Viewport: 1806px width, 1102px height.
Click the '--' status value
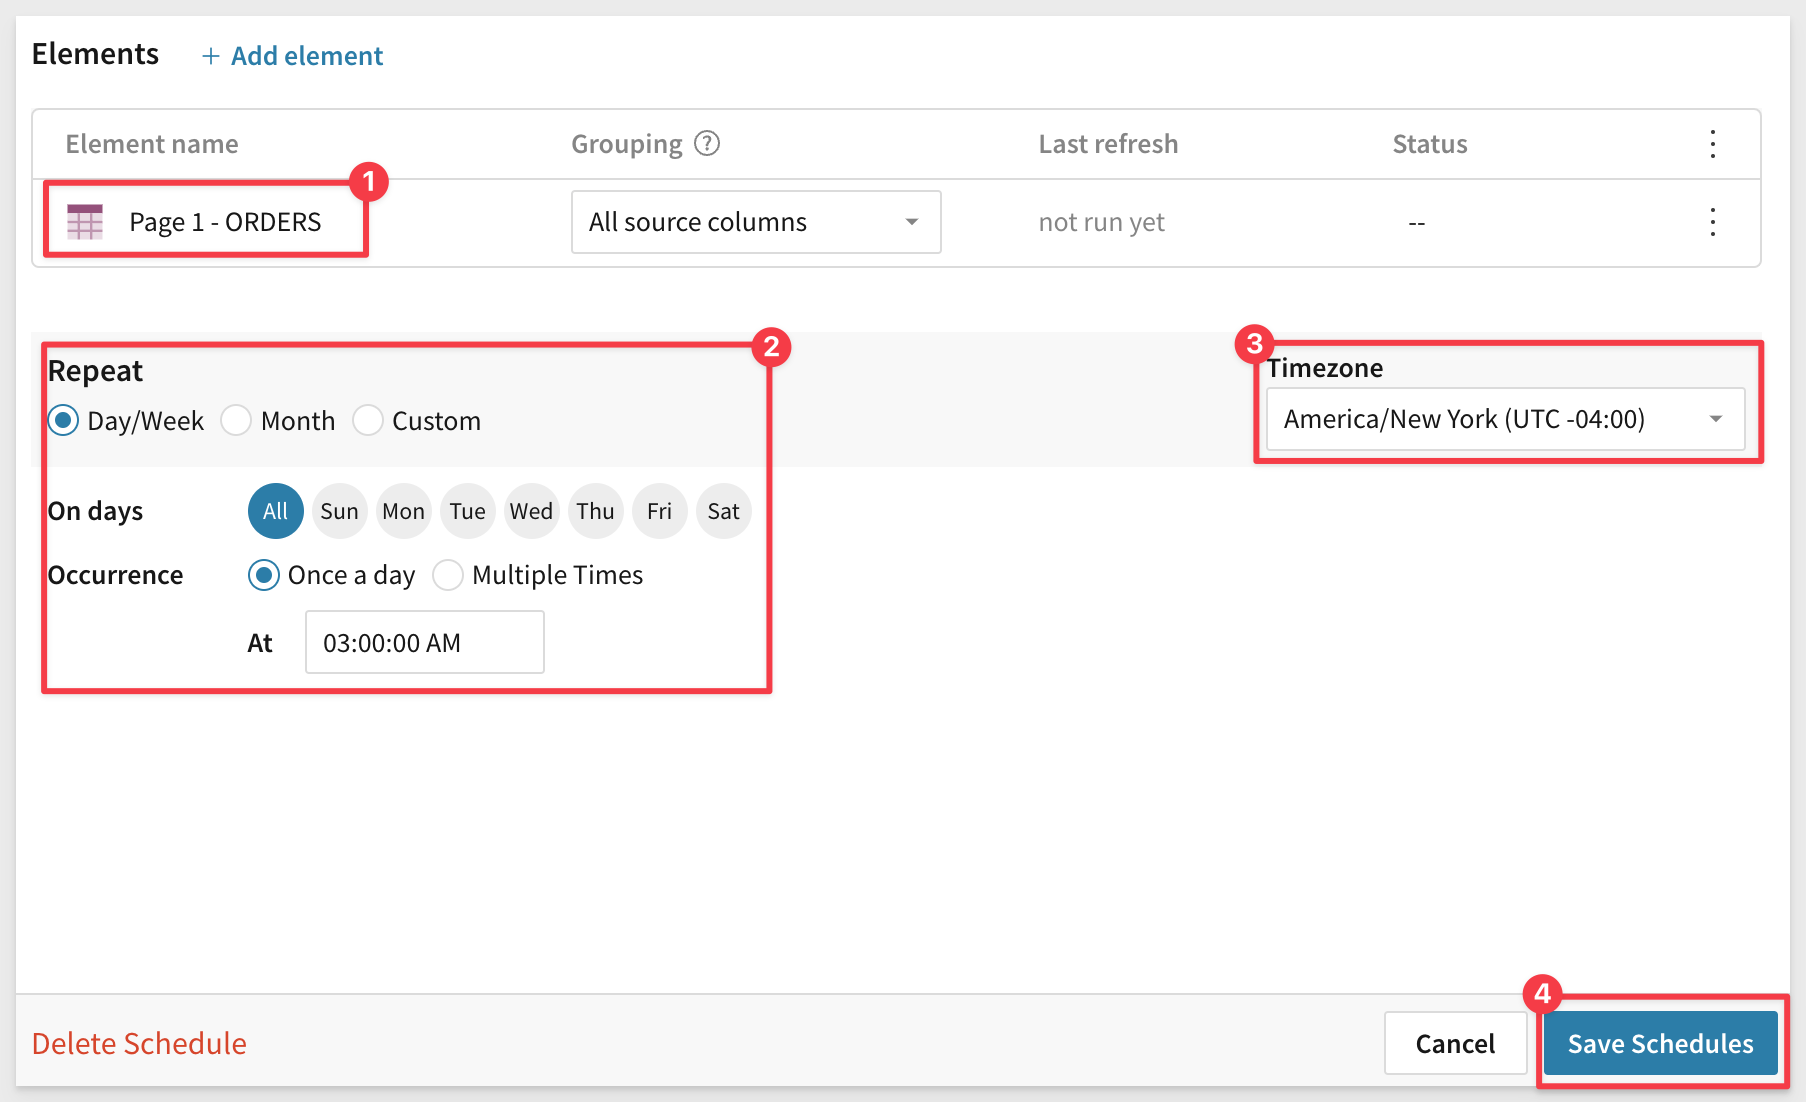click(1417, 223)
